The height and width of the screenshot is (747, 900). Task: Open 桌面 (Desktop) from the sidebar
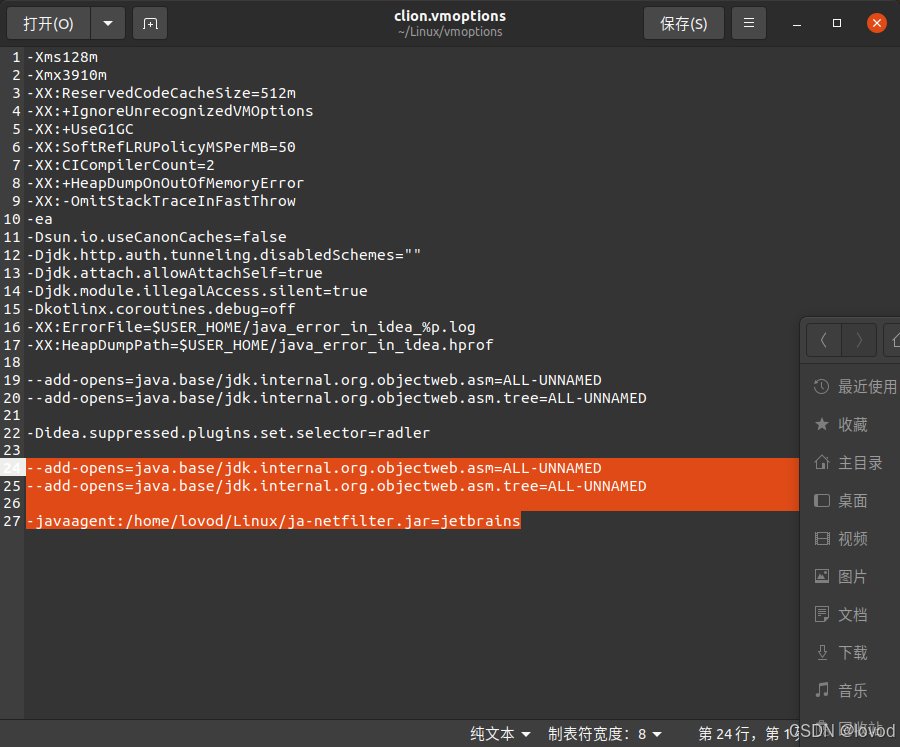tap(852, 500)
